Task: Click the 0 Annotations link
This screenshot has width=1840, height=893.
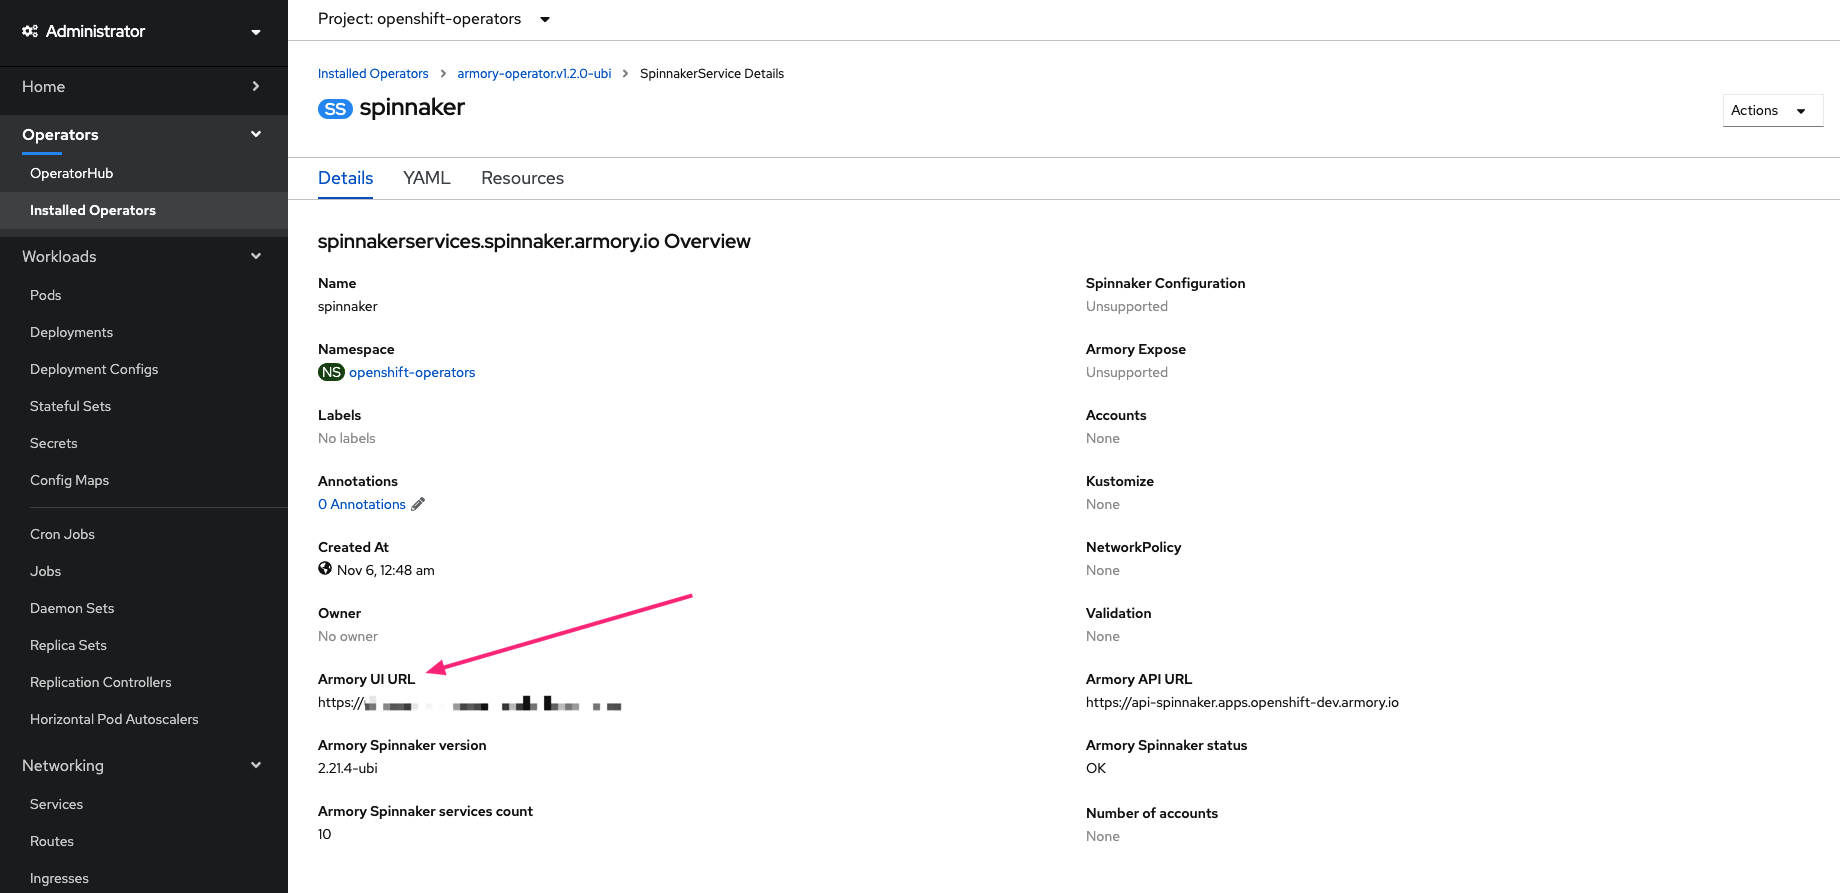Action: coord(362,504)
